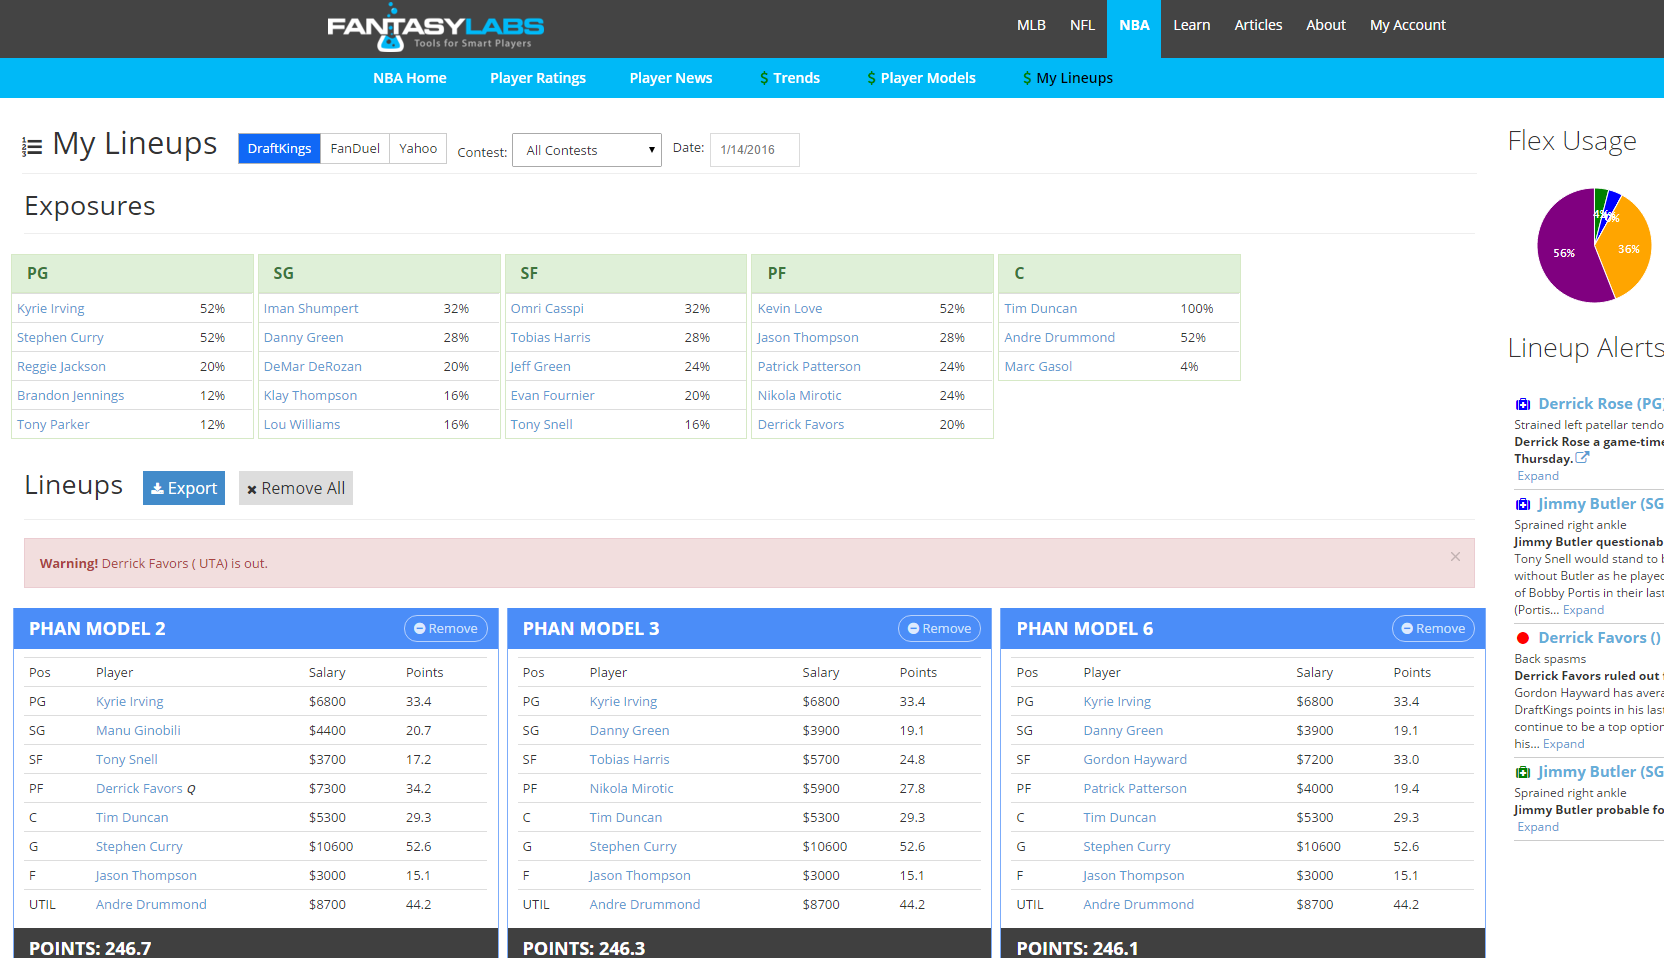Open Nikola Mirotic in Phan Model 3
Viewport: 1664px width, 958px height.
632,789
